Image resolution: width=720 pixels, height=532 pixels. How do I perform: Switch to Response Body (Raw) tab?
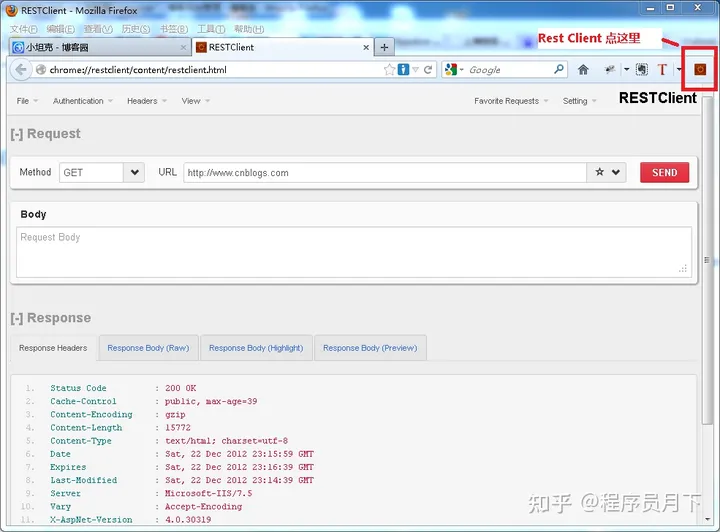(x=148, y=348)
